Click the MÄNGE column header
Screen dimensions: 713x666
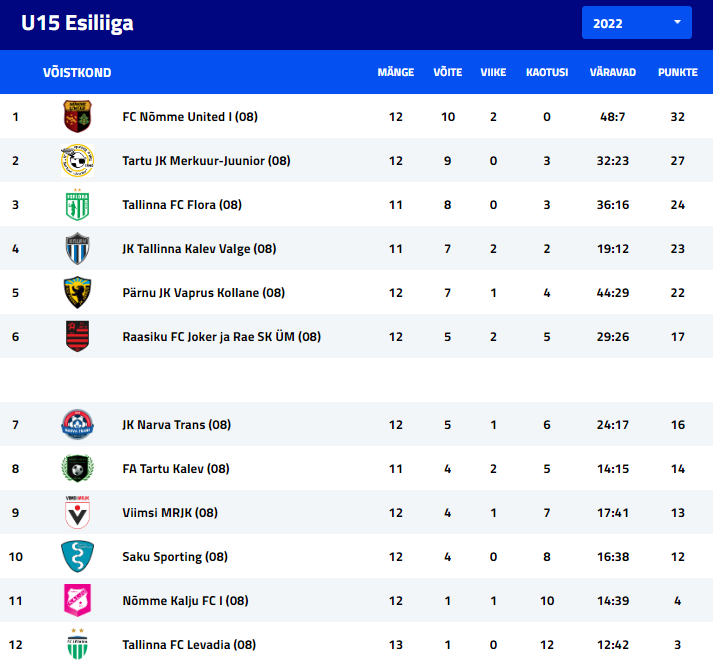coord(396,72)
